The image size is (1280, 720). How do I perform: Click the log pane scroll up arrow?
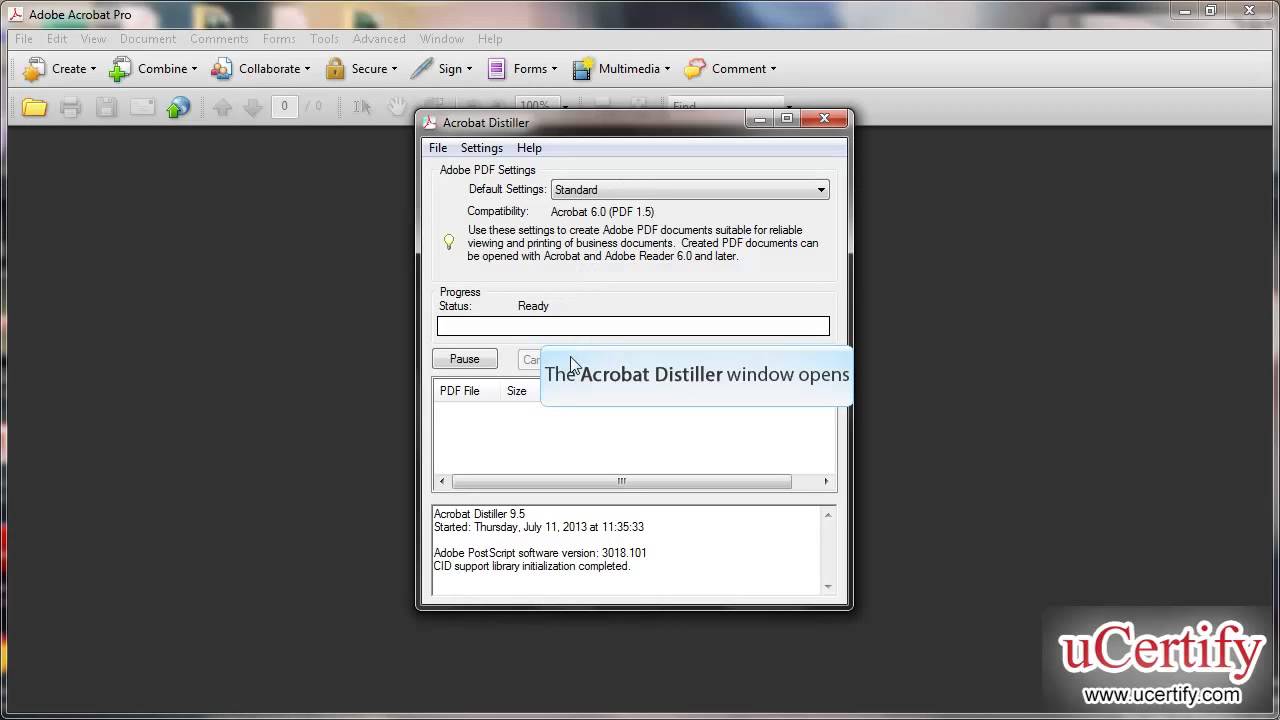828,516
